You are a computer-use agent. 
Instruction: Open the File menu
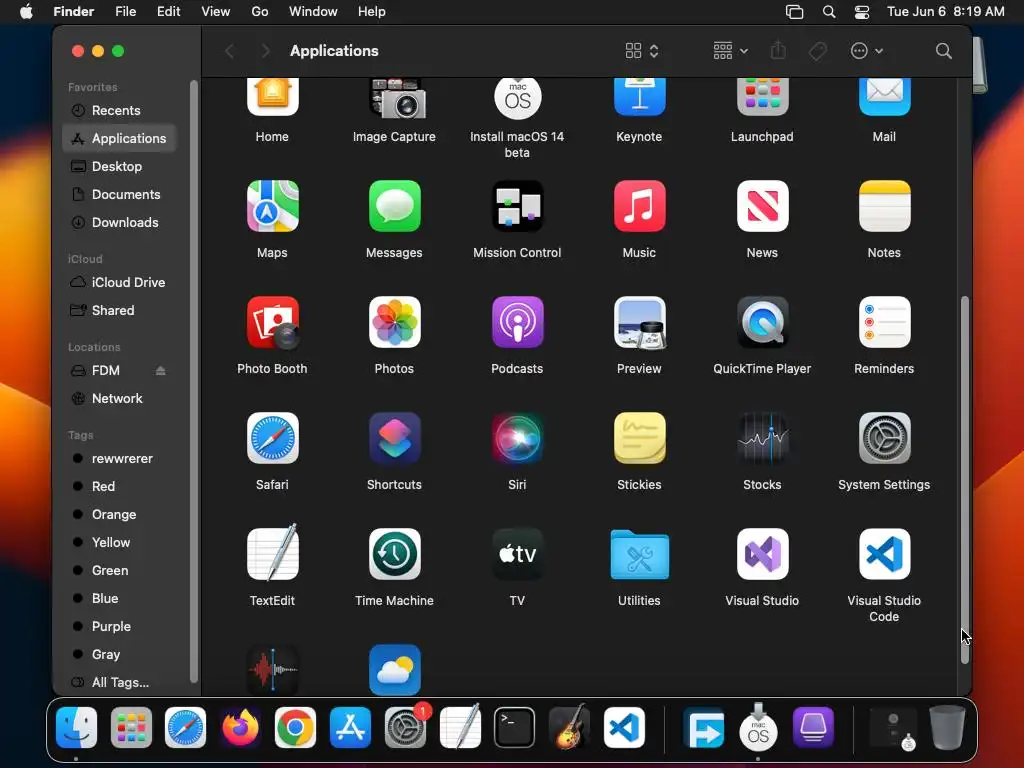tap(125, 12)
